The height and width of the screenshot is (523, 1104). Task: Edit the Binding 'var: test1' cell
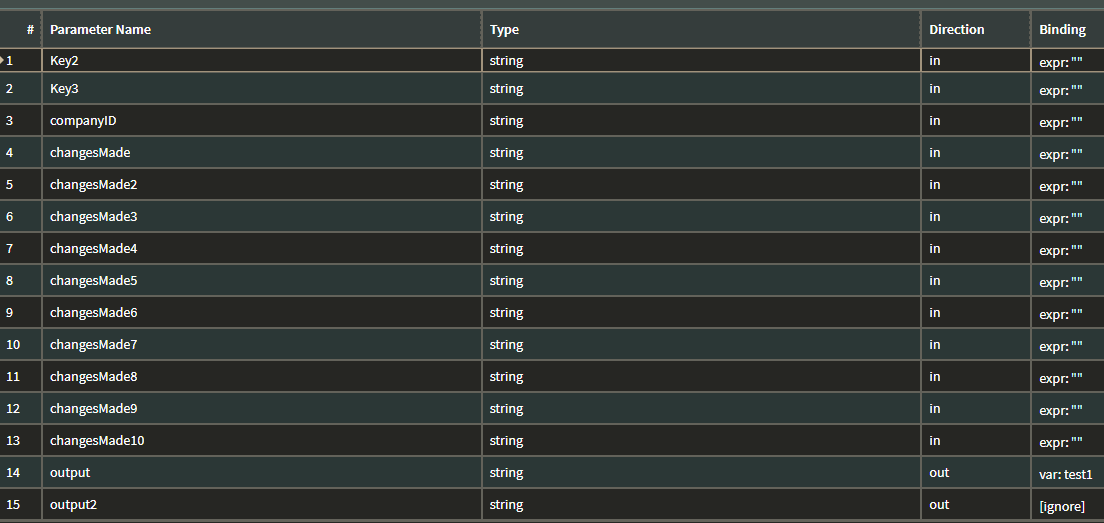tap(1068, 472)
